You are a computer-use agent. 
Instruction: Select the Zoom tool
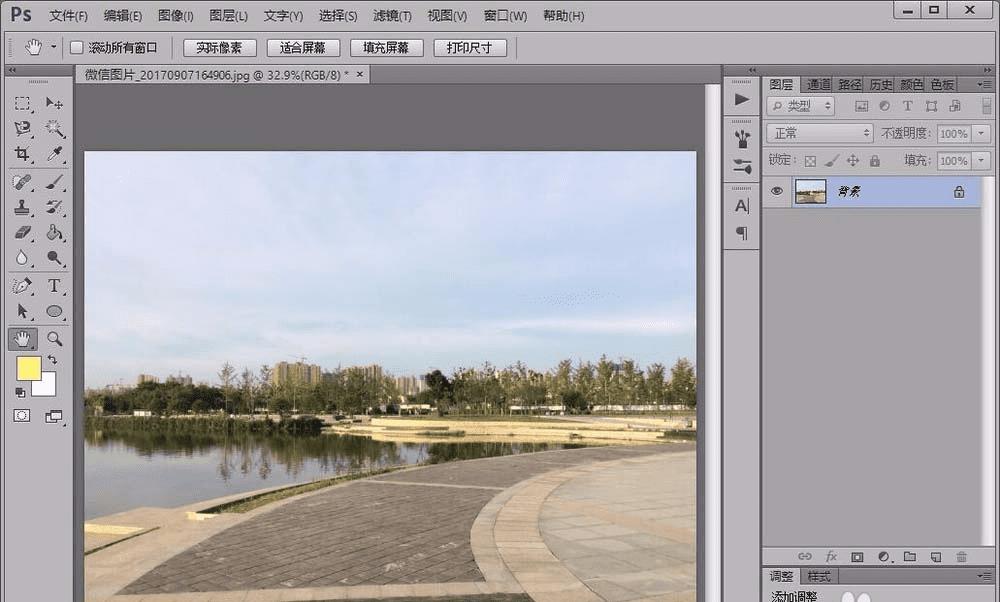[54, 339]
